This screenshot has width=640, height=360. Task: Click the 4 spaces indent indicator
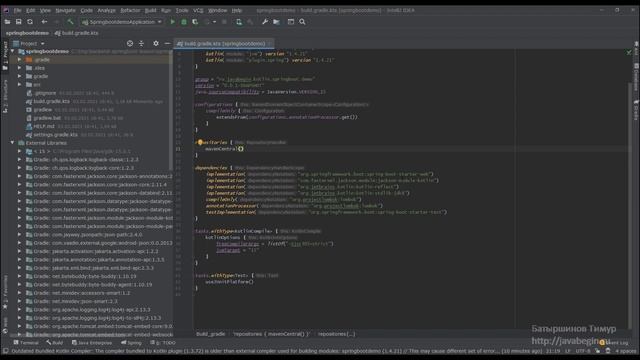point(625,351)
